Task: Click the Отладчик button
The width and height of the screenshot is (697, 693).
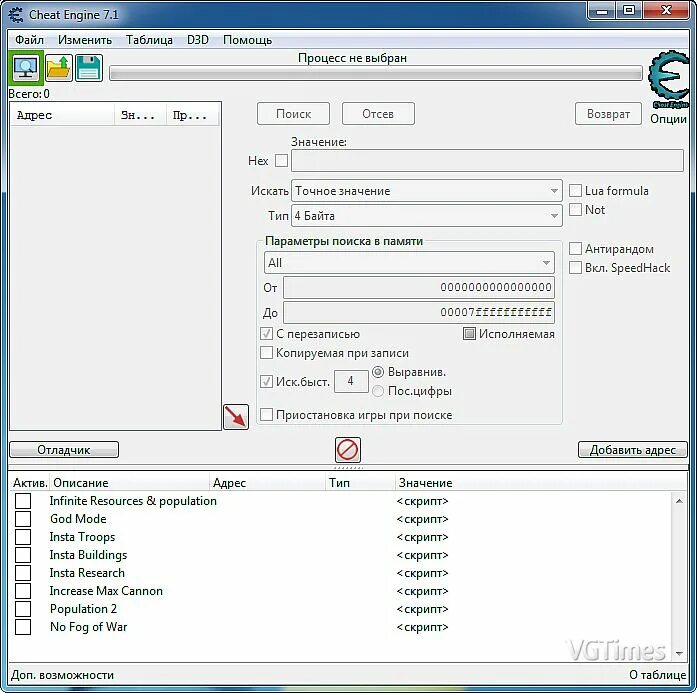Action: pyautogui.click(x=64, y=449)
